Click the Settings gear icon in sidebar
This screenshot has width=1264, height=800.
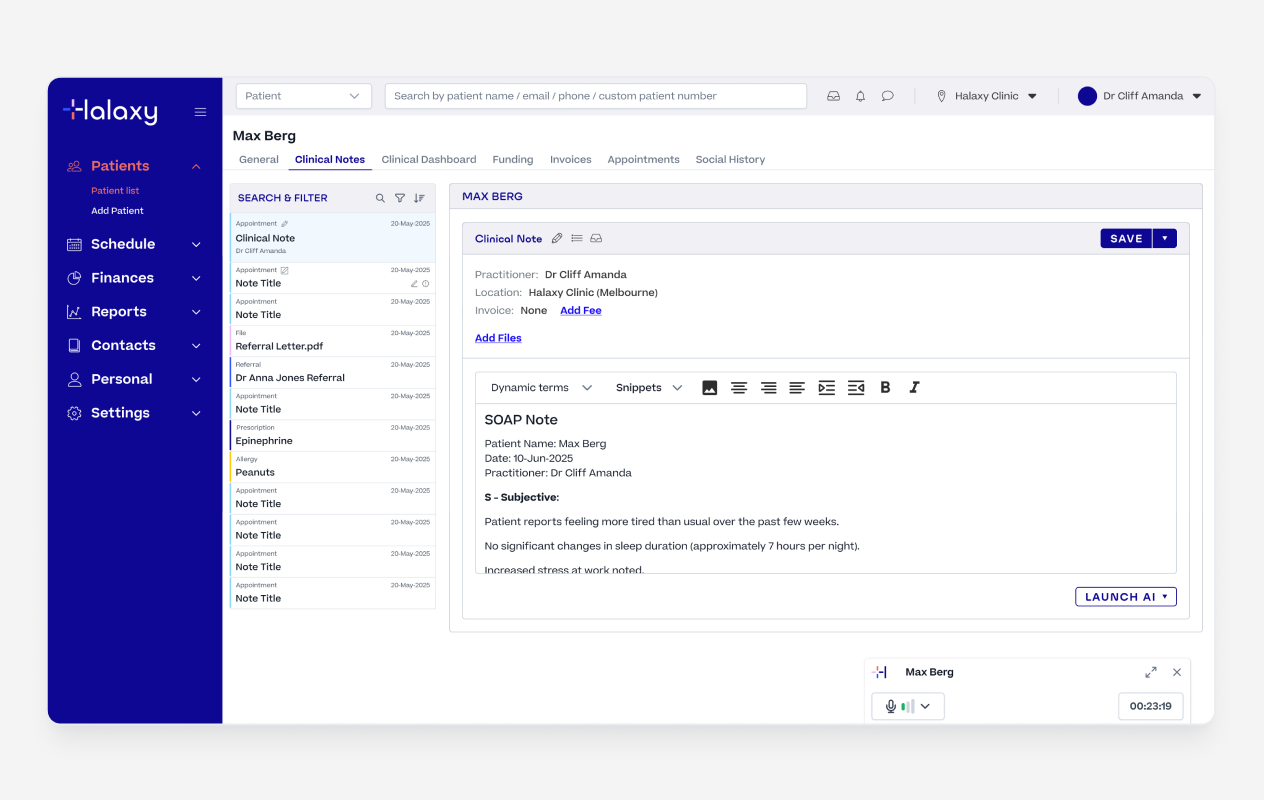click(x=74, y=413)
